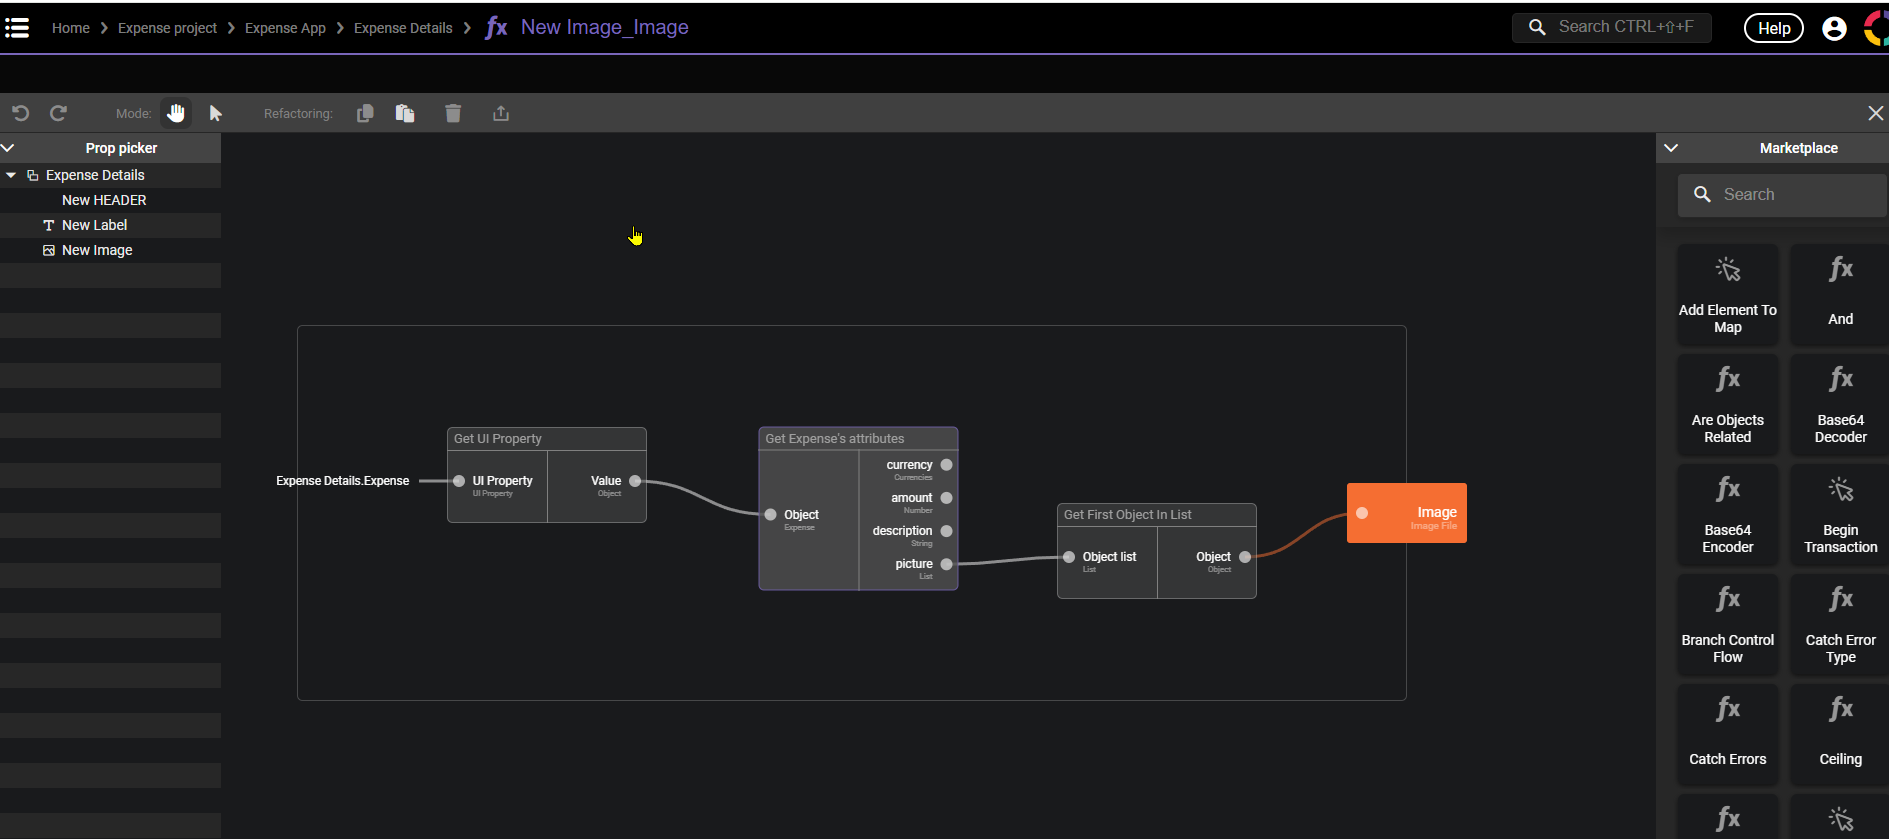Click the copy icon in Refactoring

click(x=365, y=113)
